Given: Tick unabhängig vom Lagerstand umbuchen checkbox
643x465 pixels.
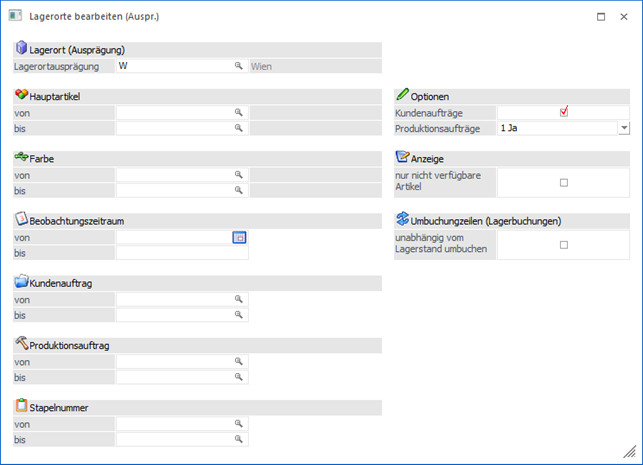Looking at the screenshot, I should tap(564, 244).
